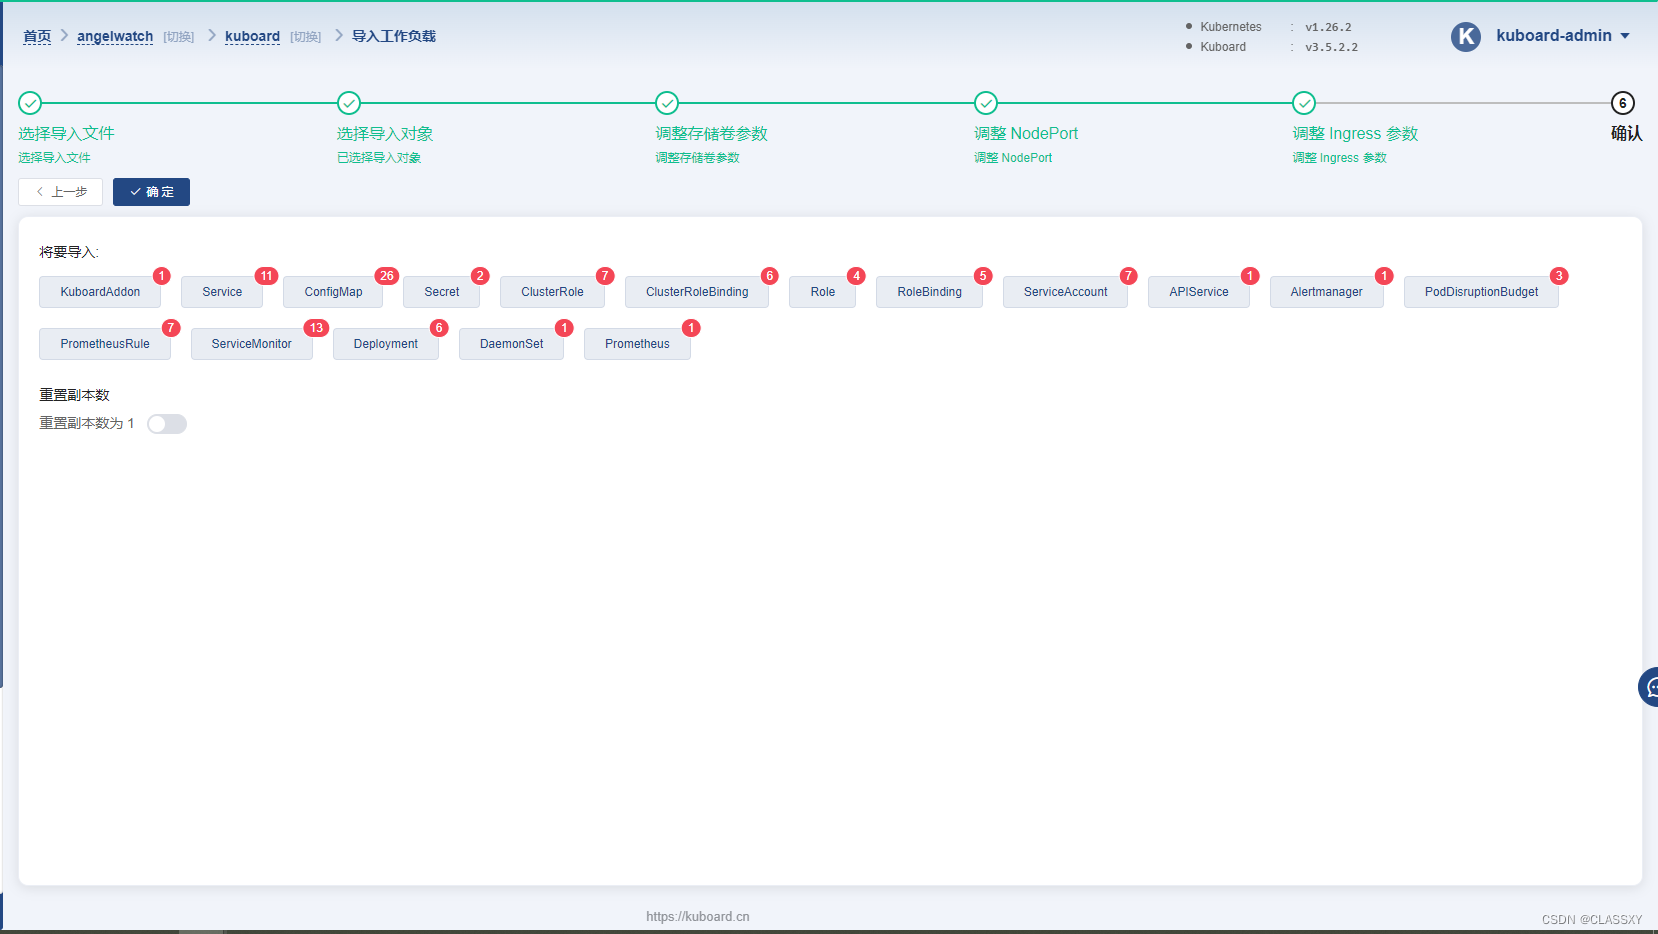Switch namespace via 切换 next to kuboard
1658x934 pixels.
coord(306,37)
